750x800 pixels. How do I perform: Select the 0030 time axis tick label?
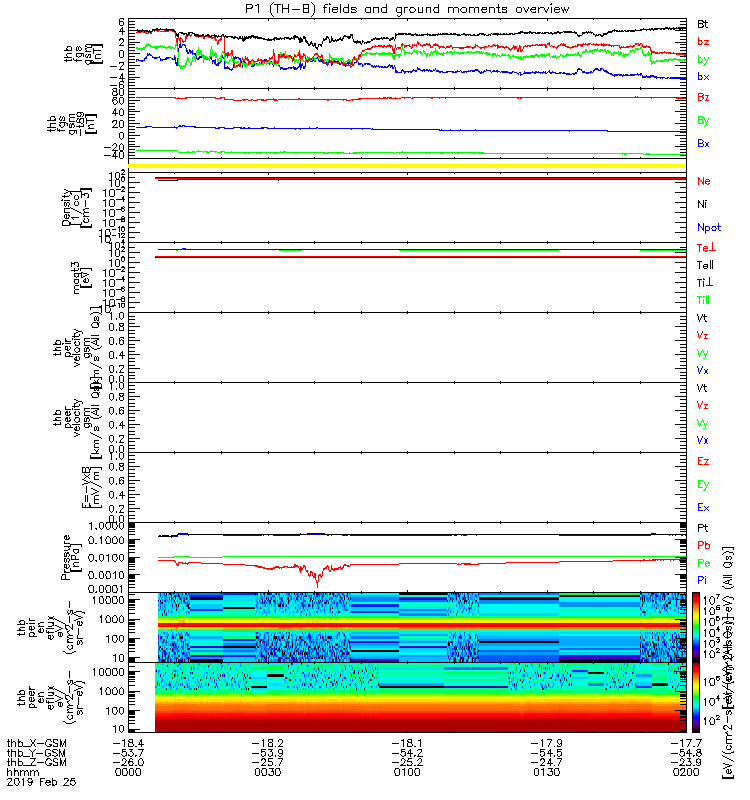coord(267,772)
